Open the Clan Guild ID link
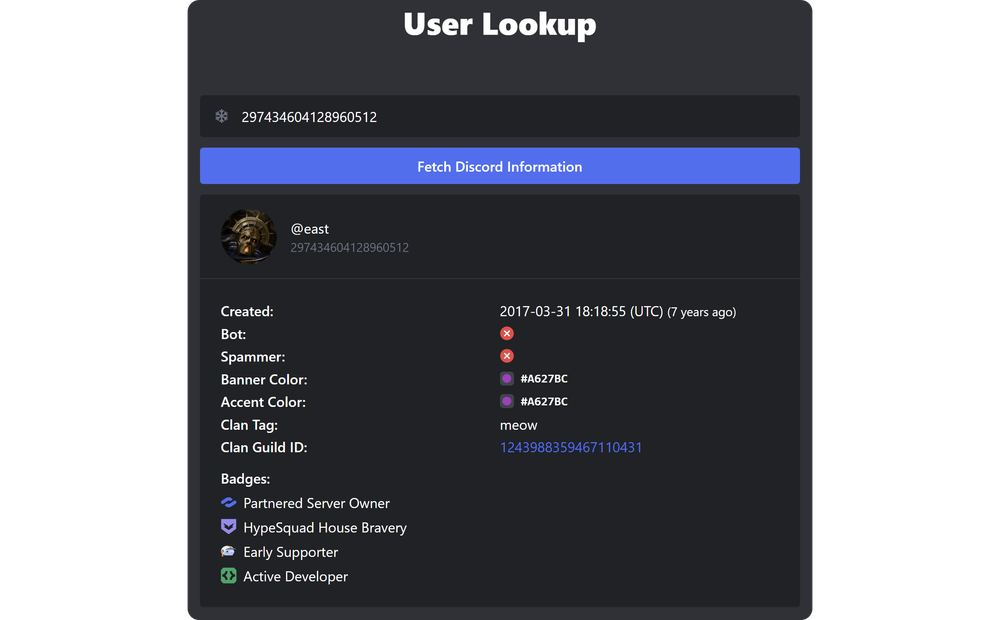This screenshot has height=620, width=1000. (570, 447)
